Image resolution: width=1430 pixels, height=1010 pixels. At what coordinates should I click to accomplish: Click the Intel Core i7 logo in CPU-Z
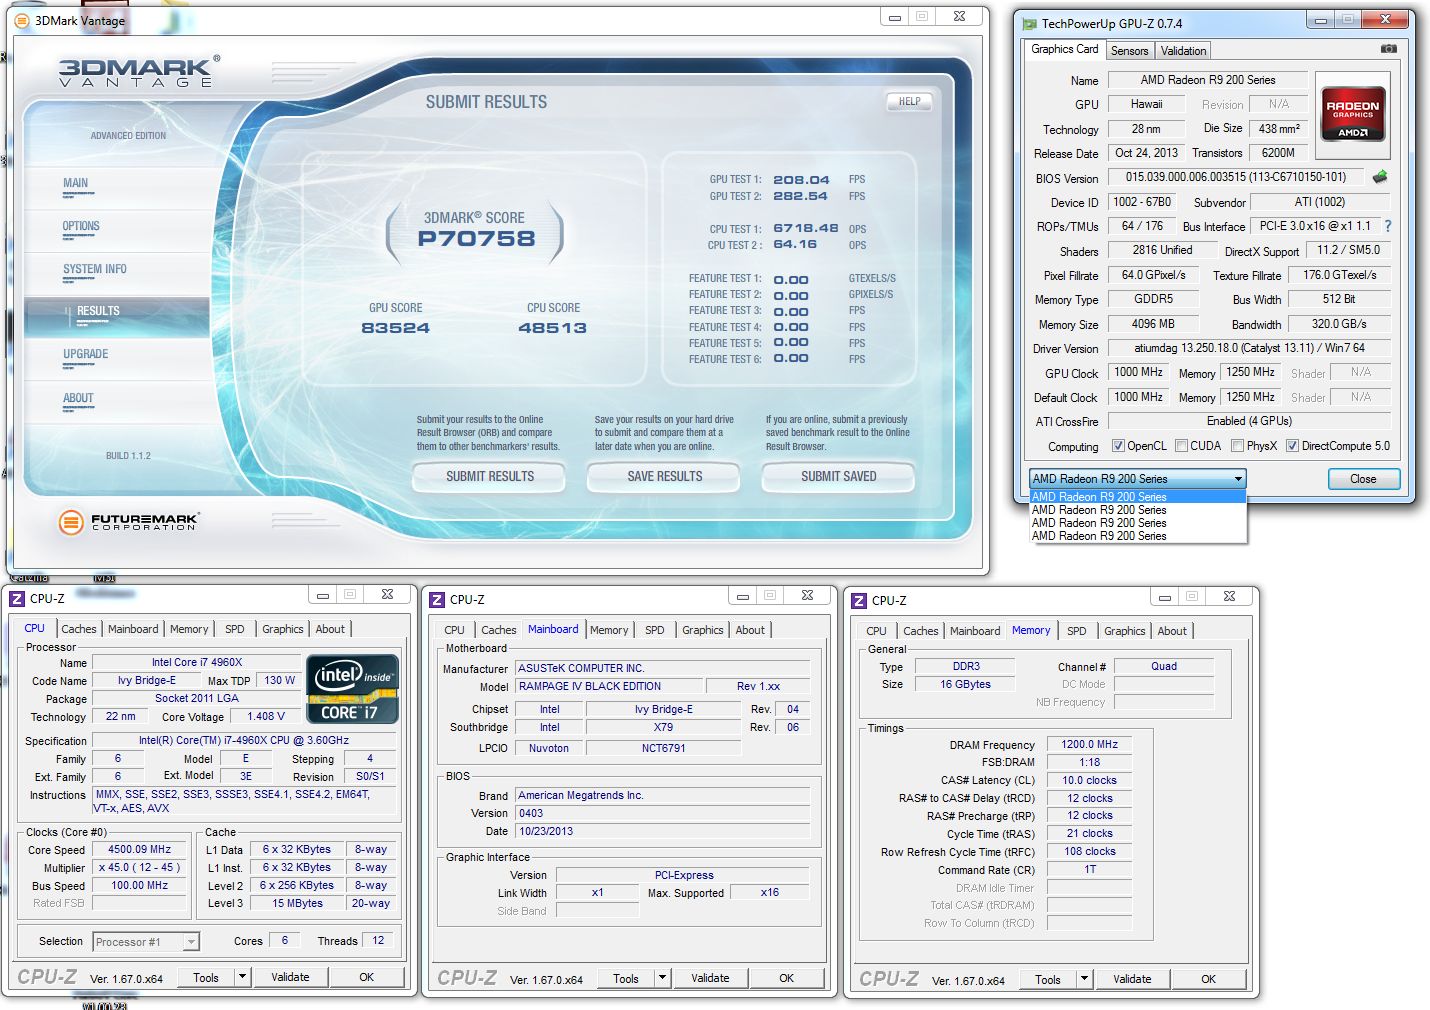(x=353, y=689)
